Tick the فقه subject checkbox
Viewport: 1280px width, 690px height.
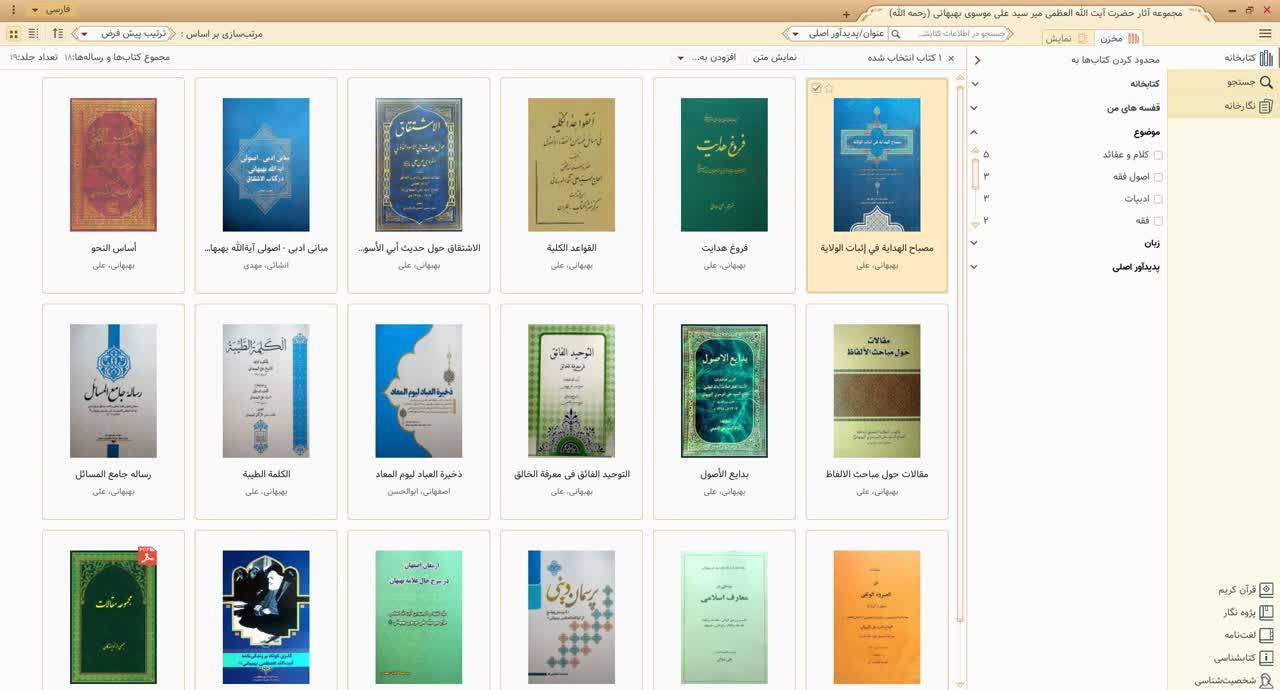coord(1159,221)
